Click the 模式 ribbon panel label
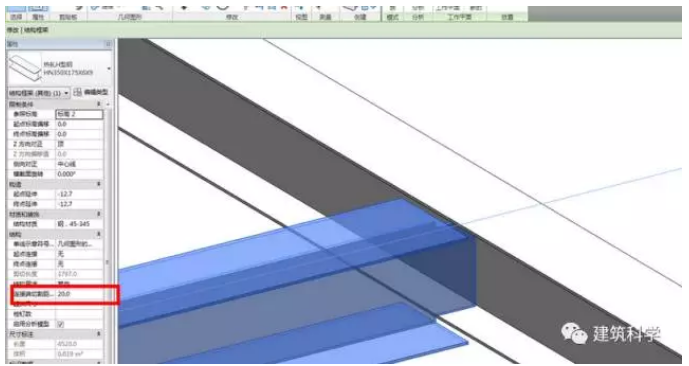The width and height of the screenshot is (689, 366). point(392,17)
